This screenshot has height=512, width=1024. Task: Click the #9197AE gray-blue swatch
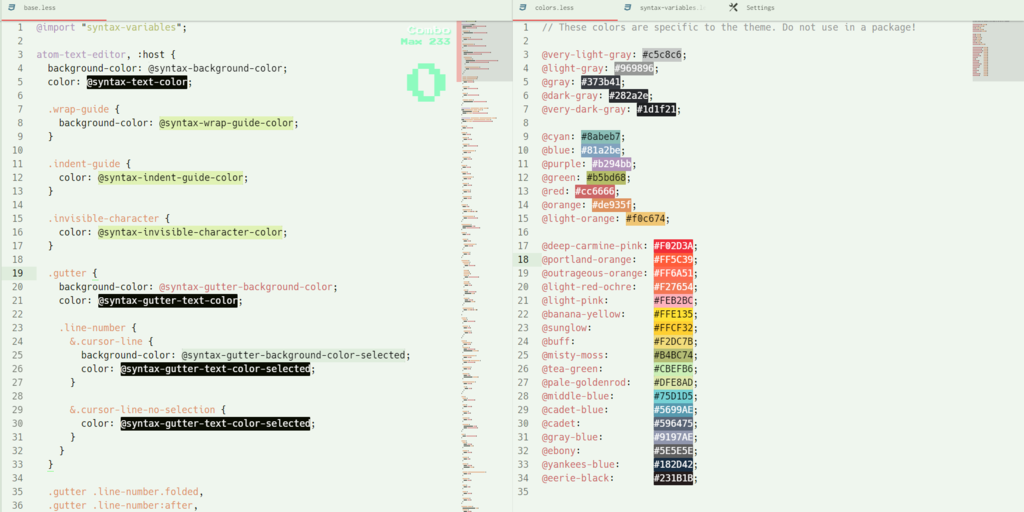(673, 438)
